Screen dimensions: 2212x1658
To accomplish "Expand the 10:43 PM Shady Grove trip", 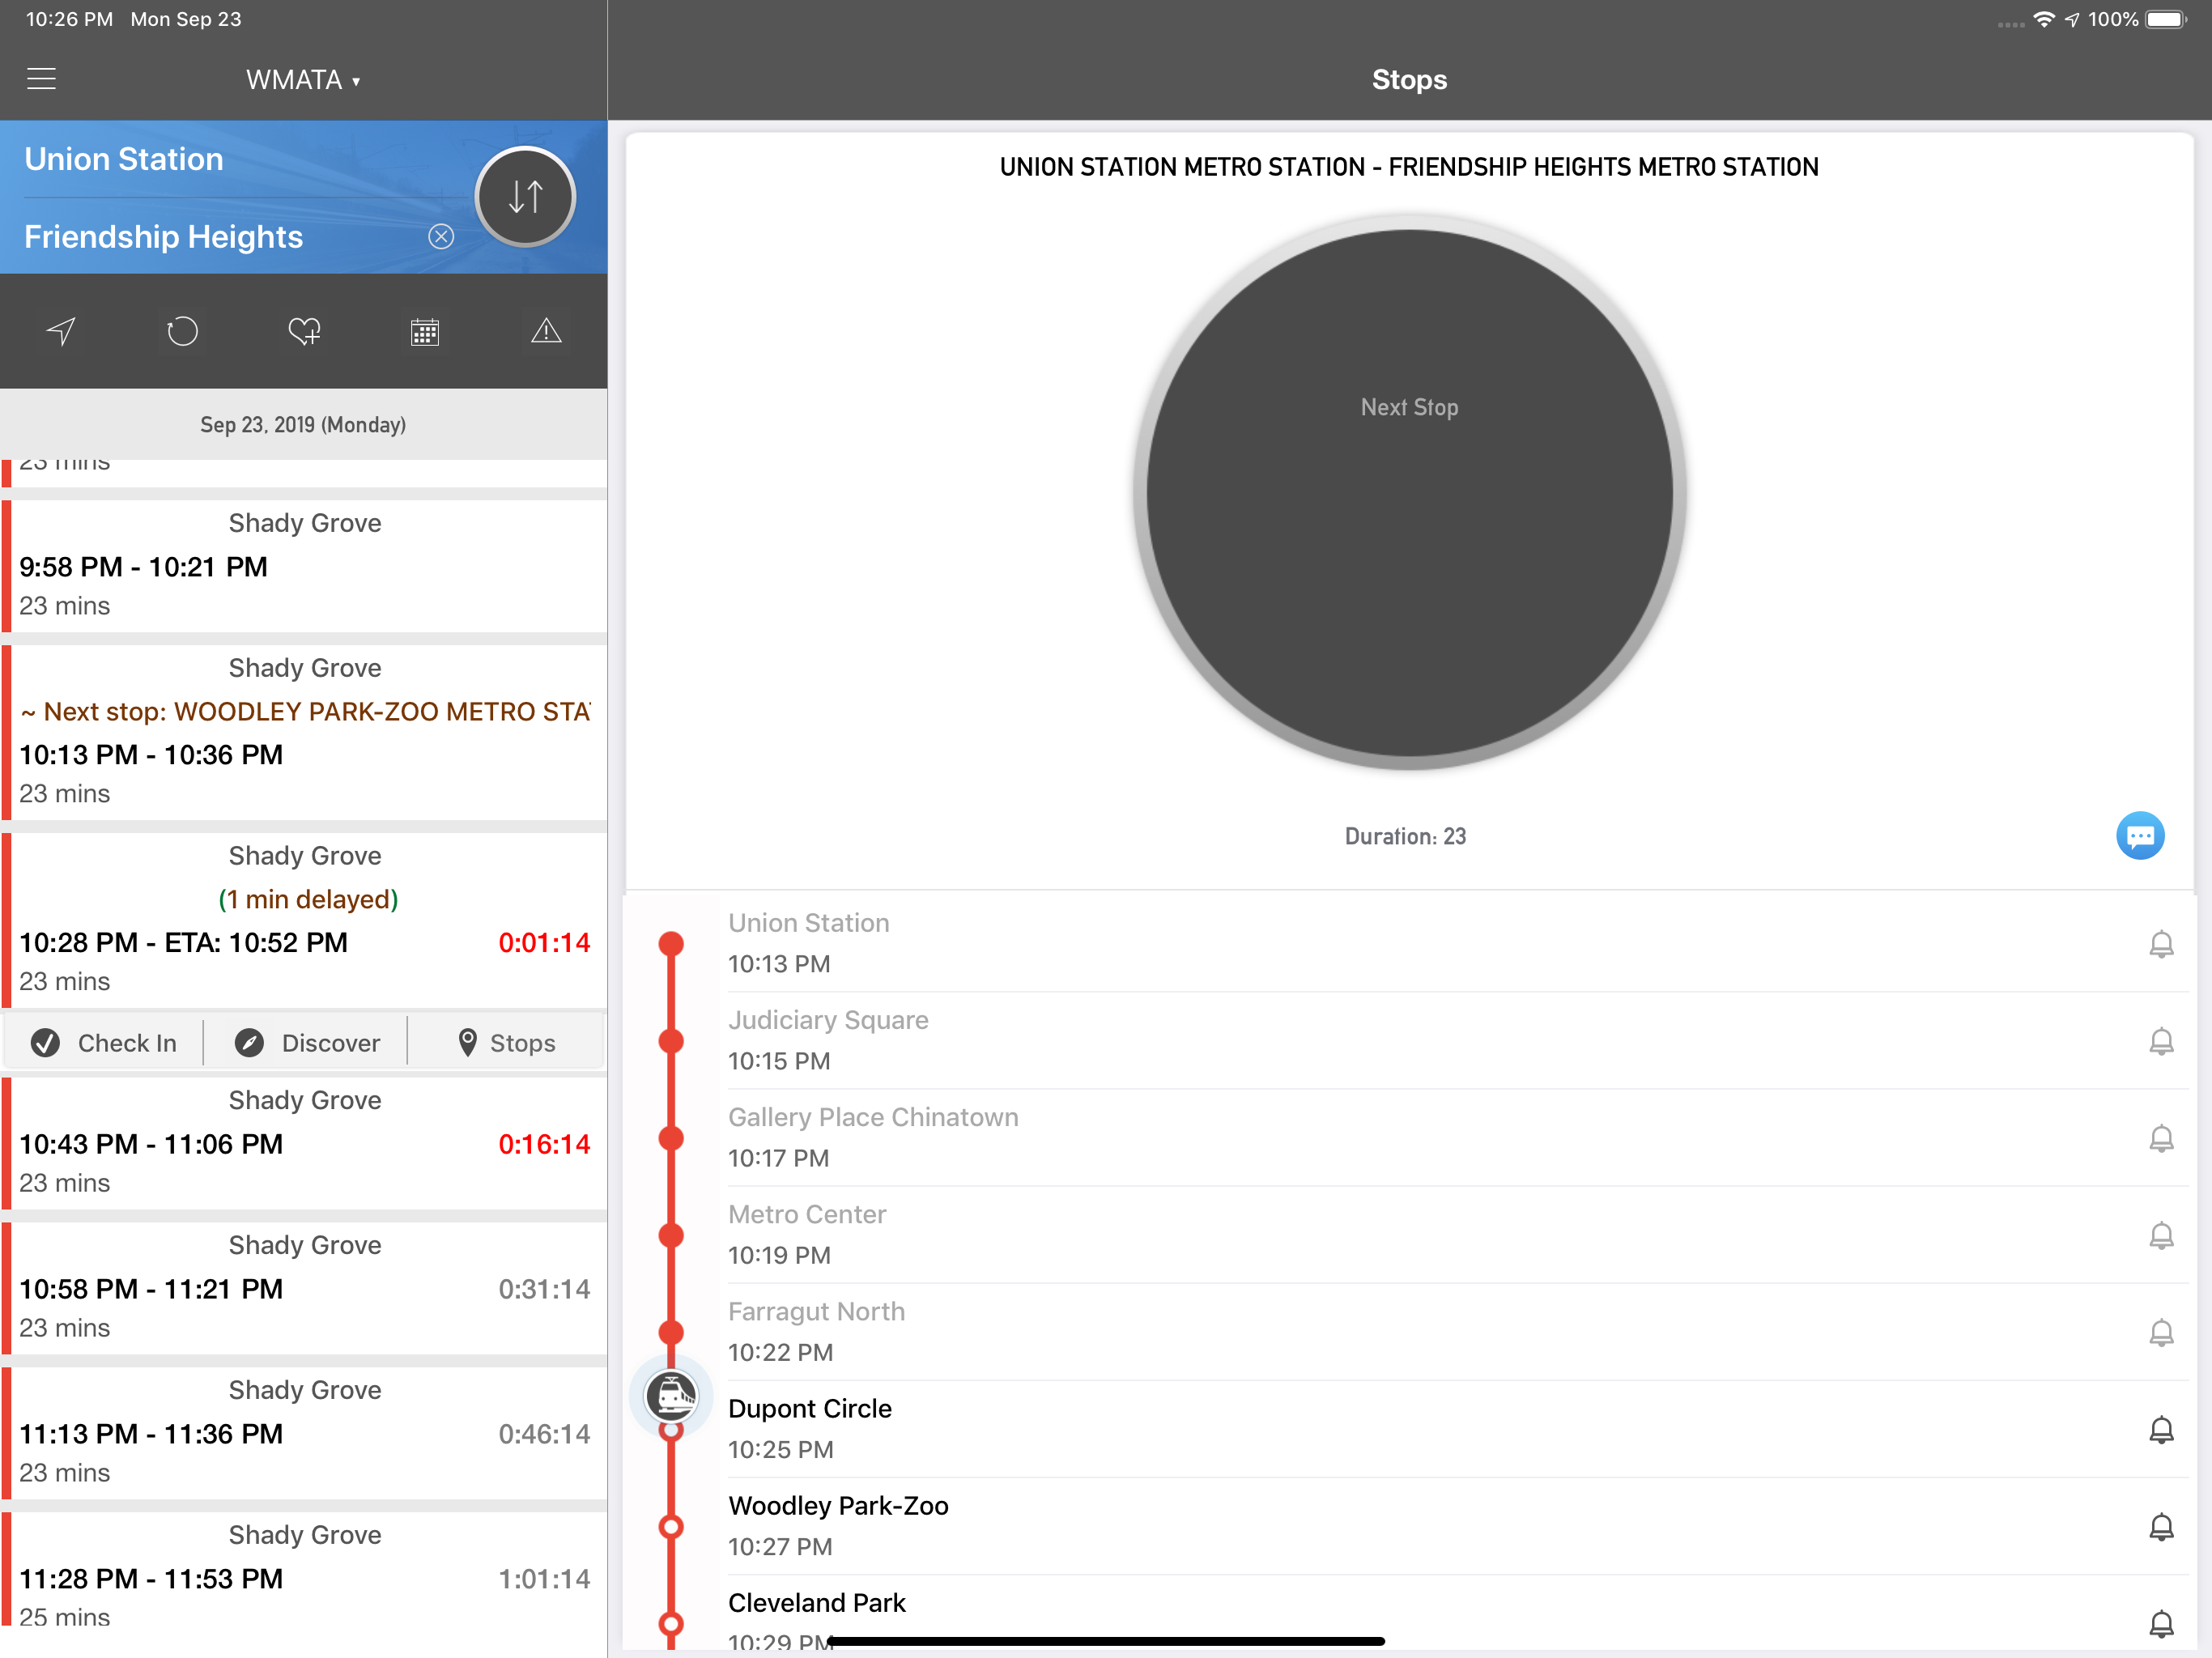I will [304, 1143].
